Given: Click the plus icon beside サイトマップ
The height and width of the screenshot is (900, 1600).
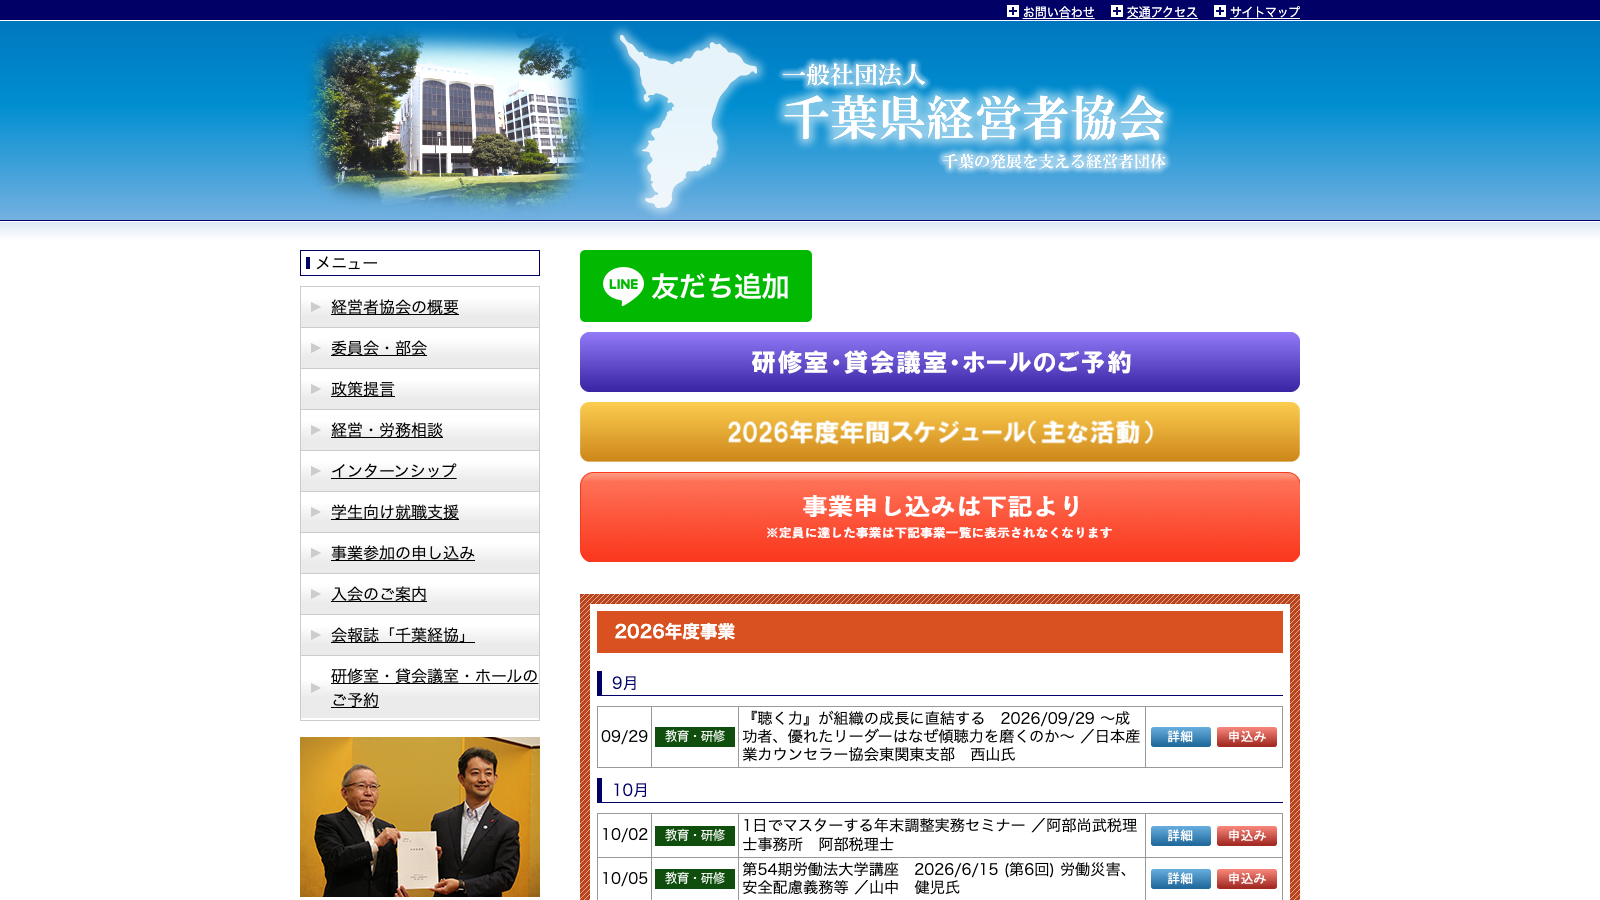Looking at the screenshot, I should tap(1220, 12).
